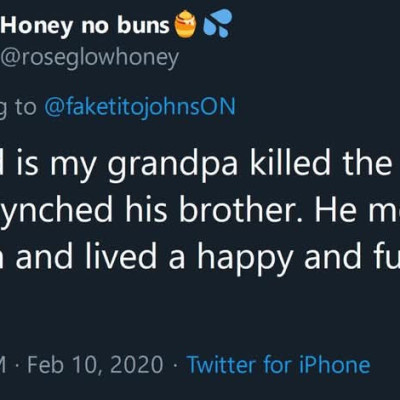Click the word "his" in second line

(x=146, y=209)
